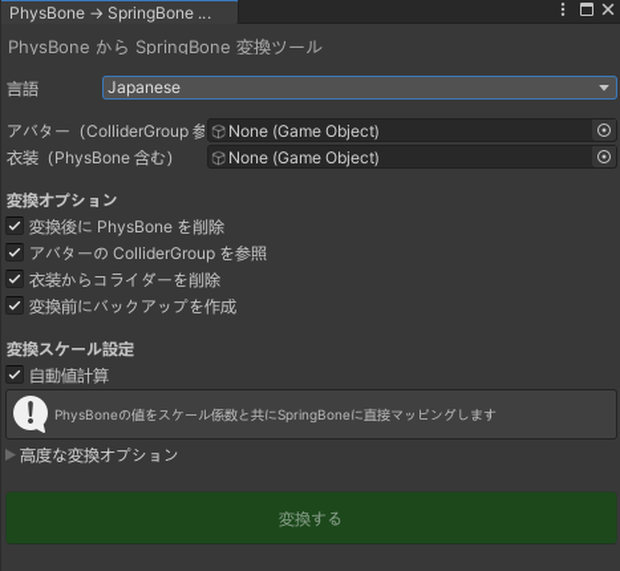Open the object picker for the 衣装 field
This screenshot has height=571, width=620.
(x=604, y=157)
